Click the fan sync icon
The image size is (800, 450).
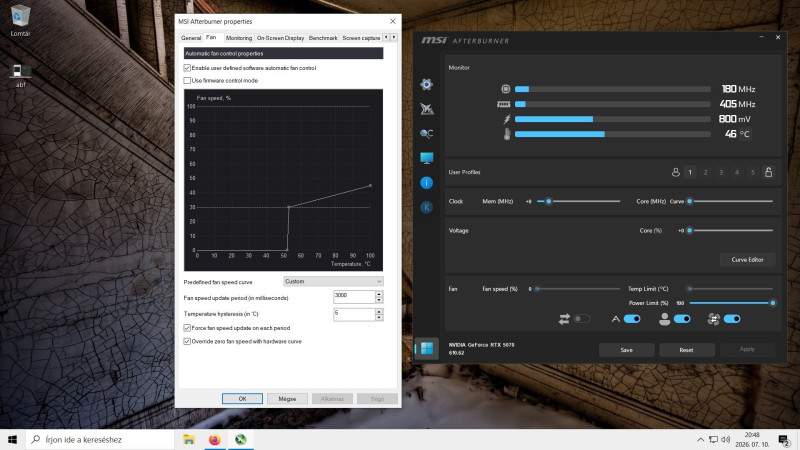pos(714,319)
